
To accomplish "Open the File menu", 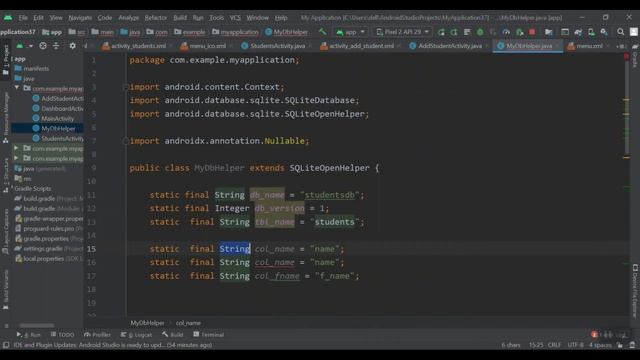I will [23, 18].
